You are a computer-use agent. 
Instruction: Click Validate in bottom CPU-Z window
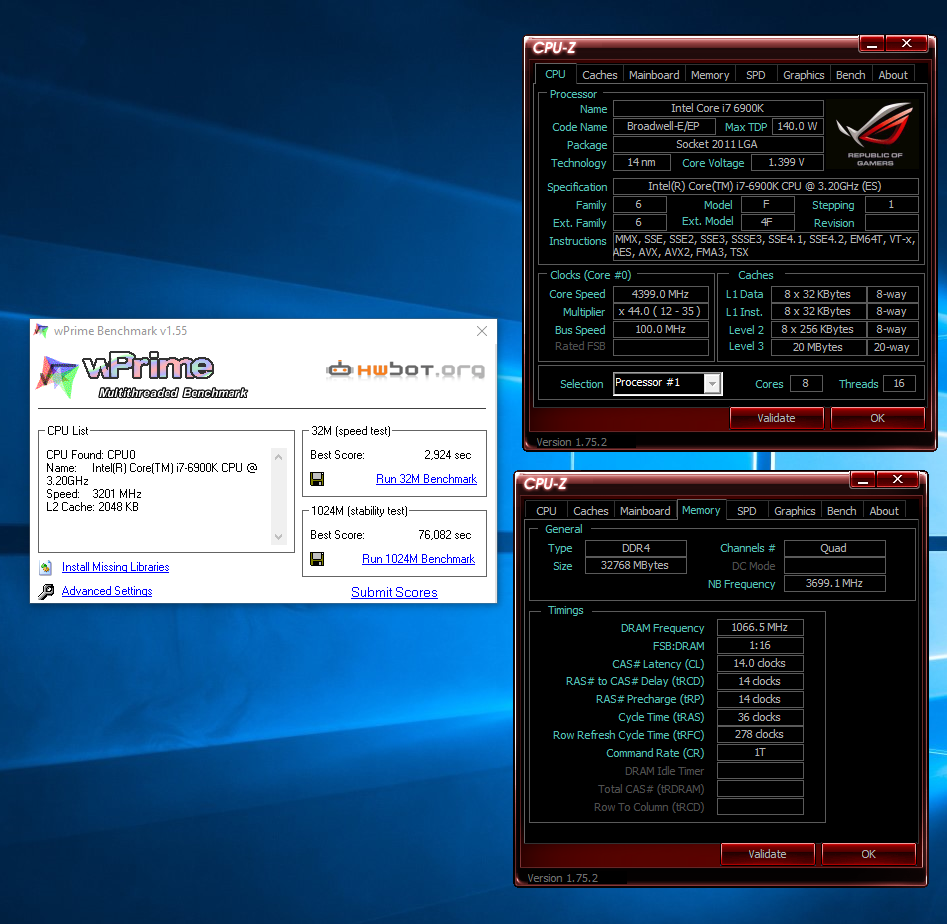coord(767,854)
